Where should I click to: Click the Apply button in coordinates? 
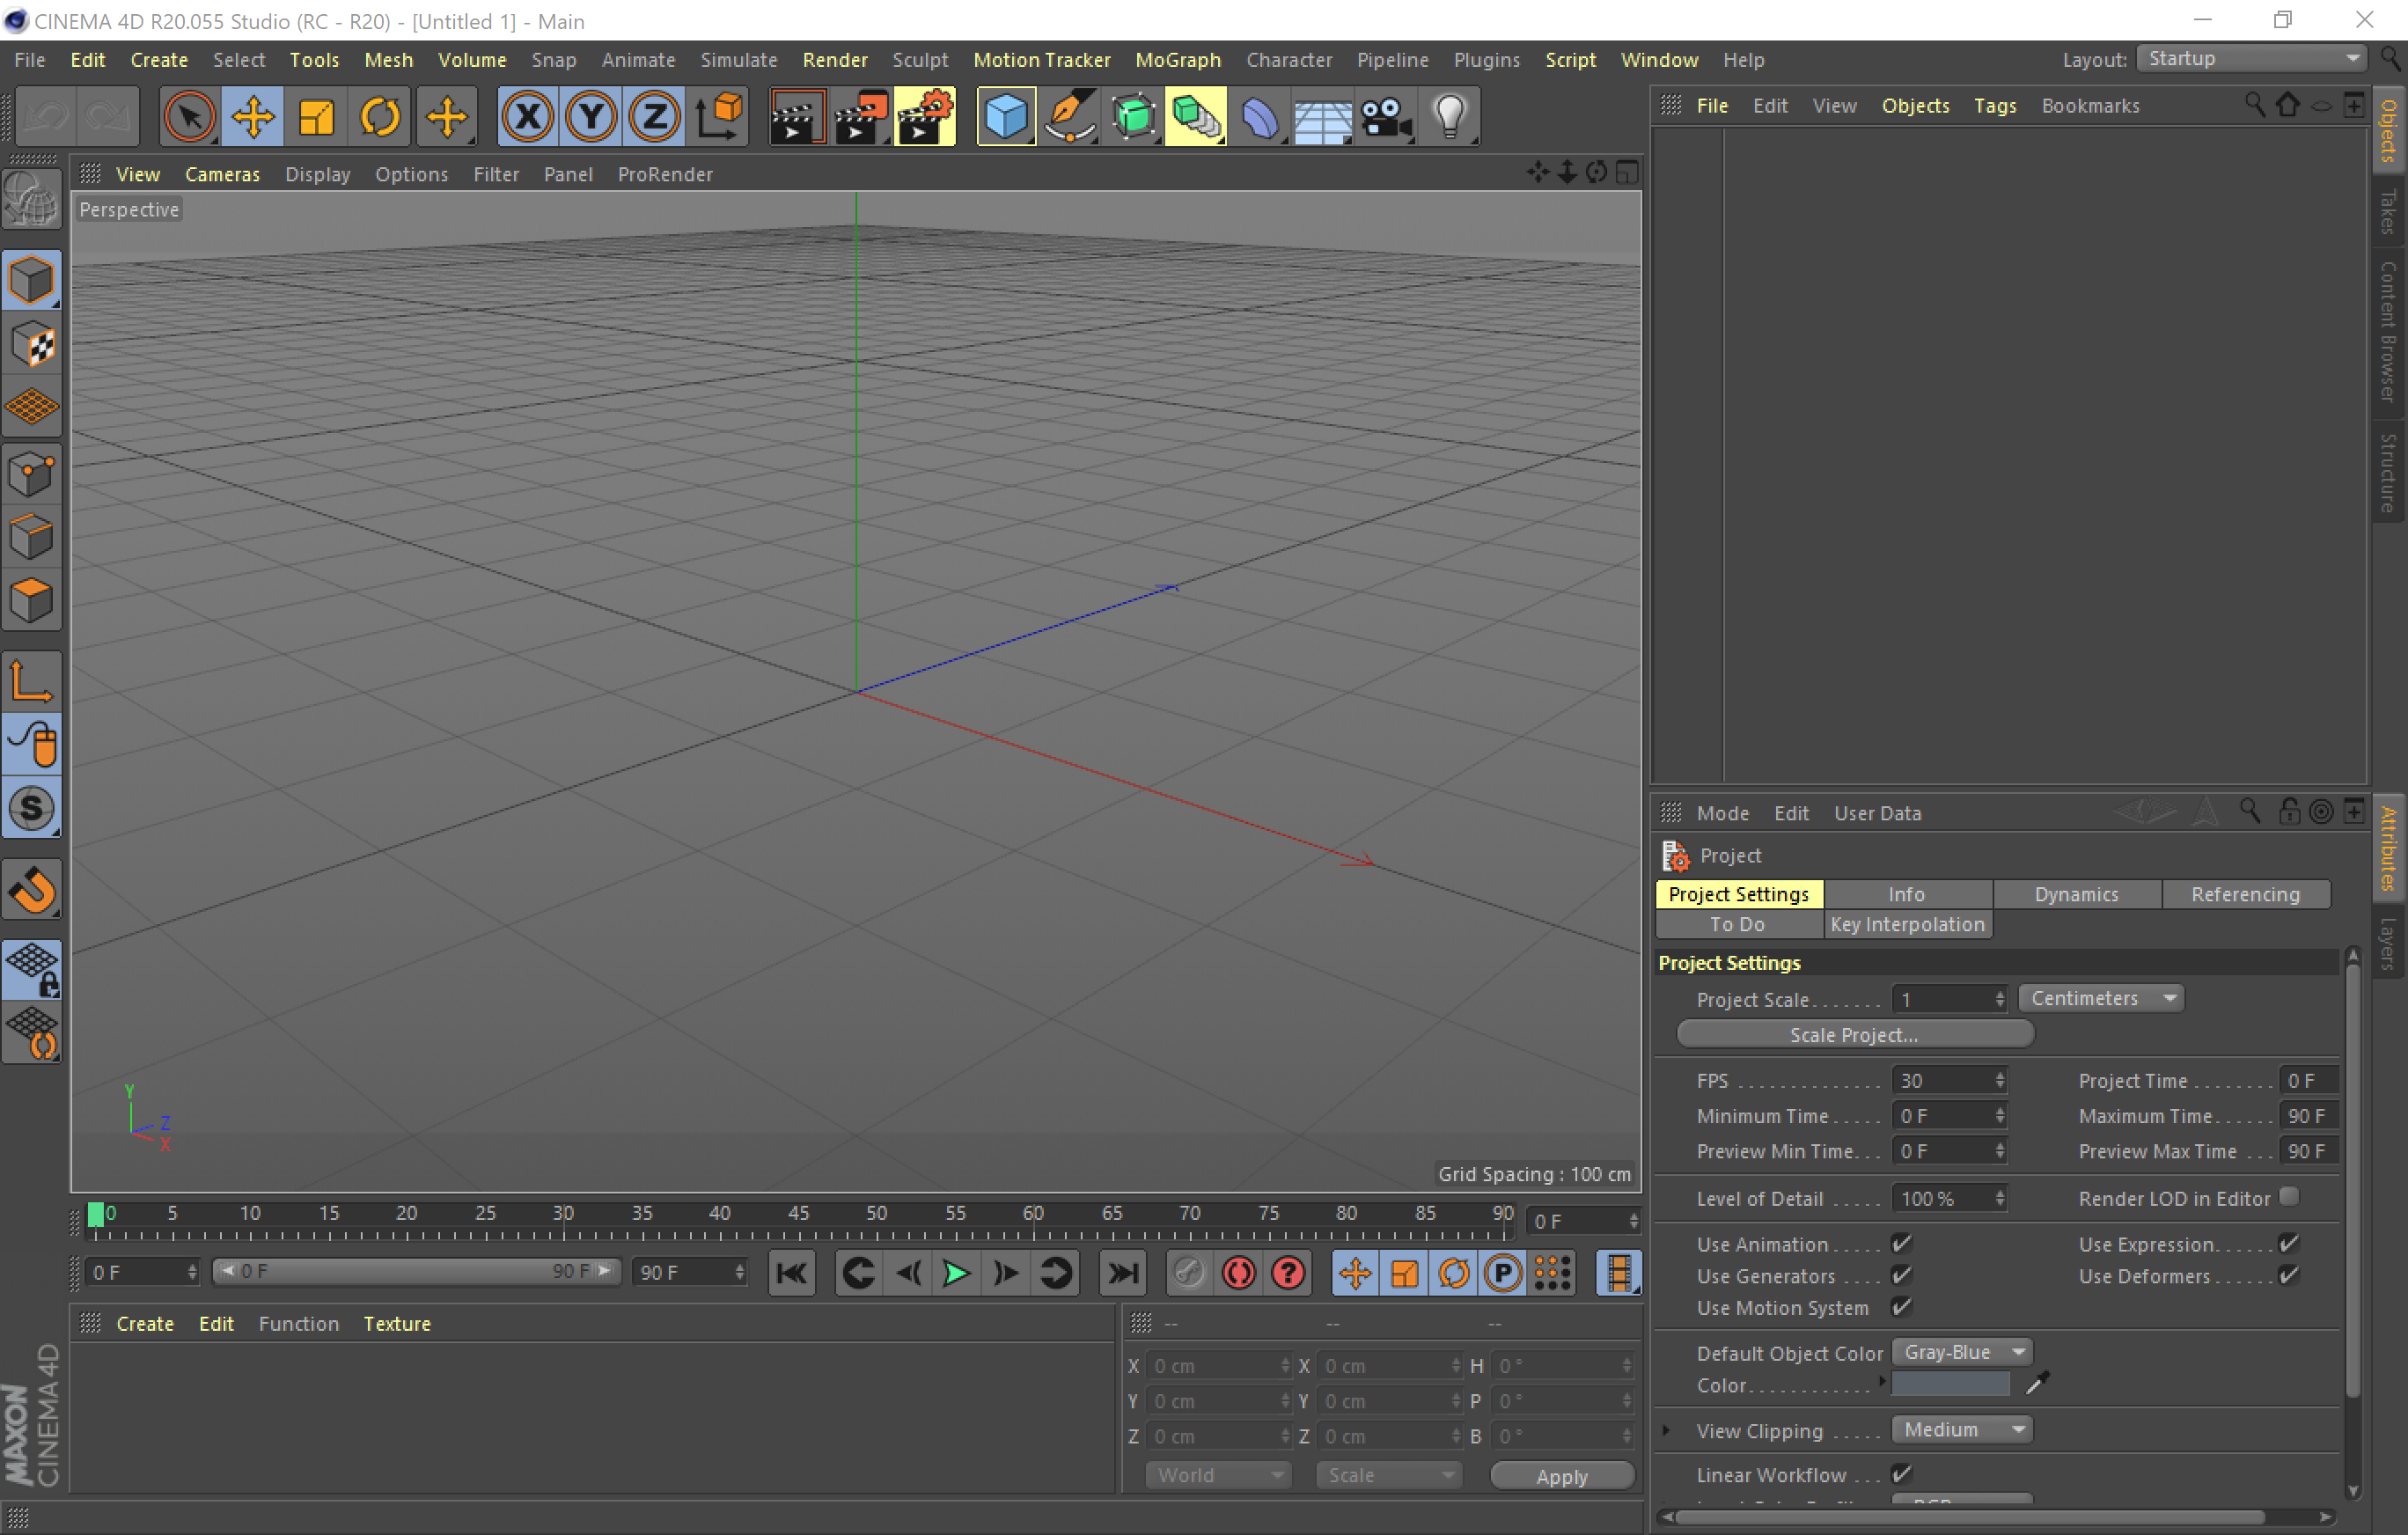click(x=1562, y=1476)
